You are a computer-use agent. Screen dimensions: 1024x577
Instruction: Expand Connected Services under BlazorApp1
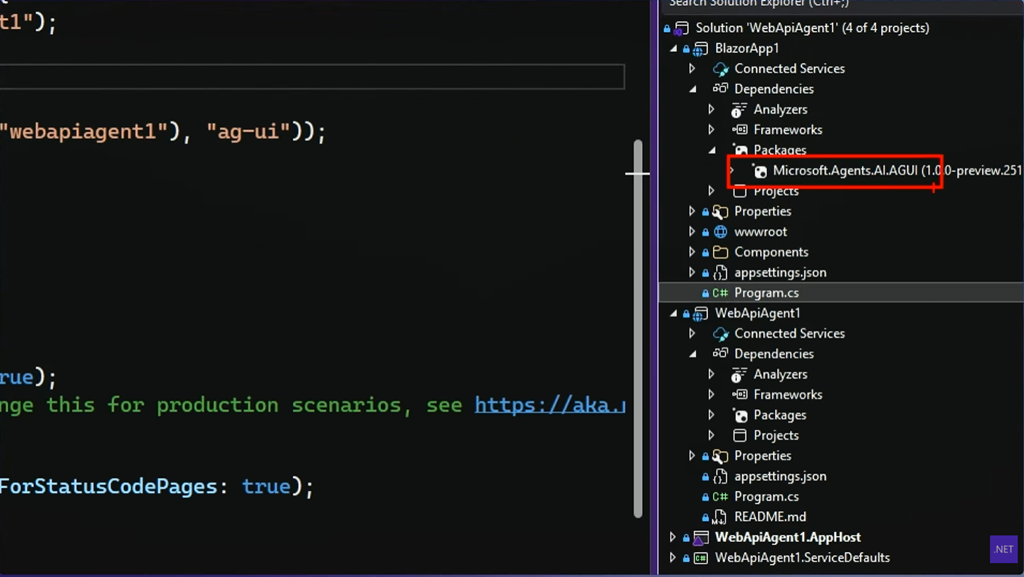[x=692, y=69]
